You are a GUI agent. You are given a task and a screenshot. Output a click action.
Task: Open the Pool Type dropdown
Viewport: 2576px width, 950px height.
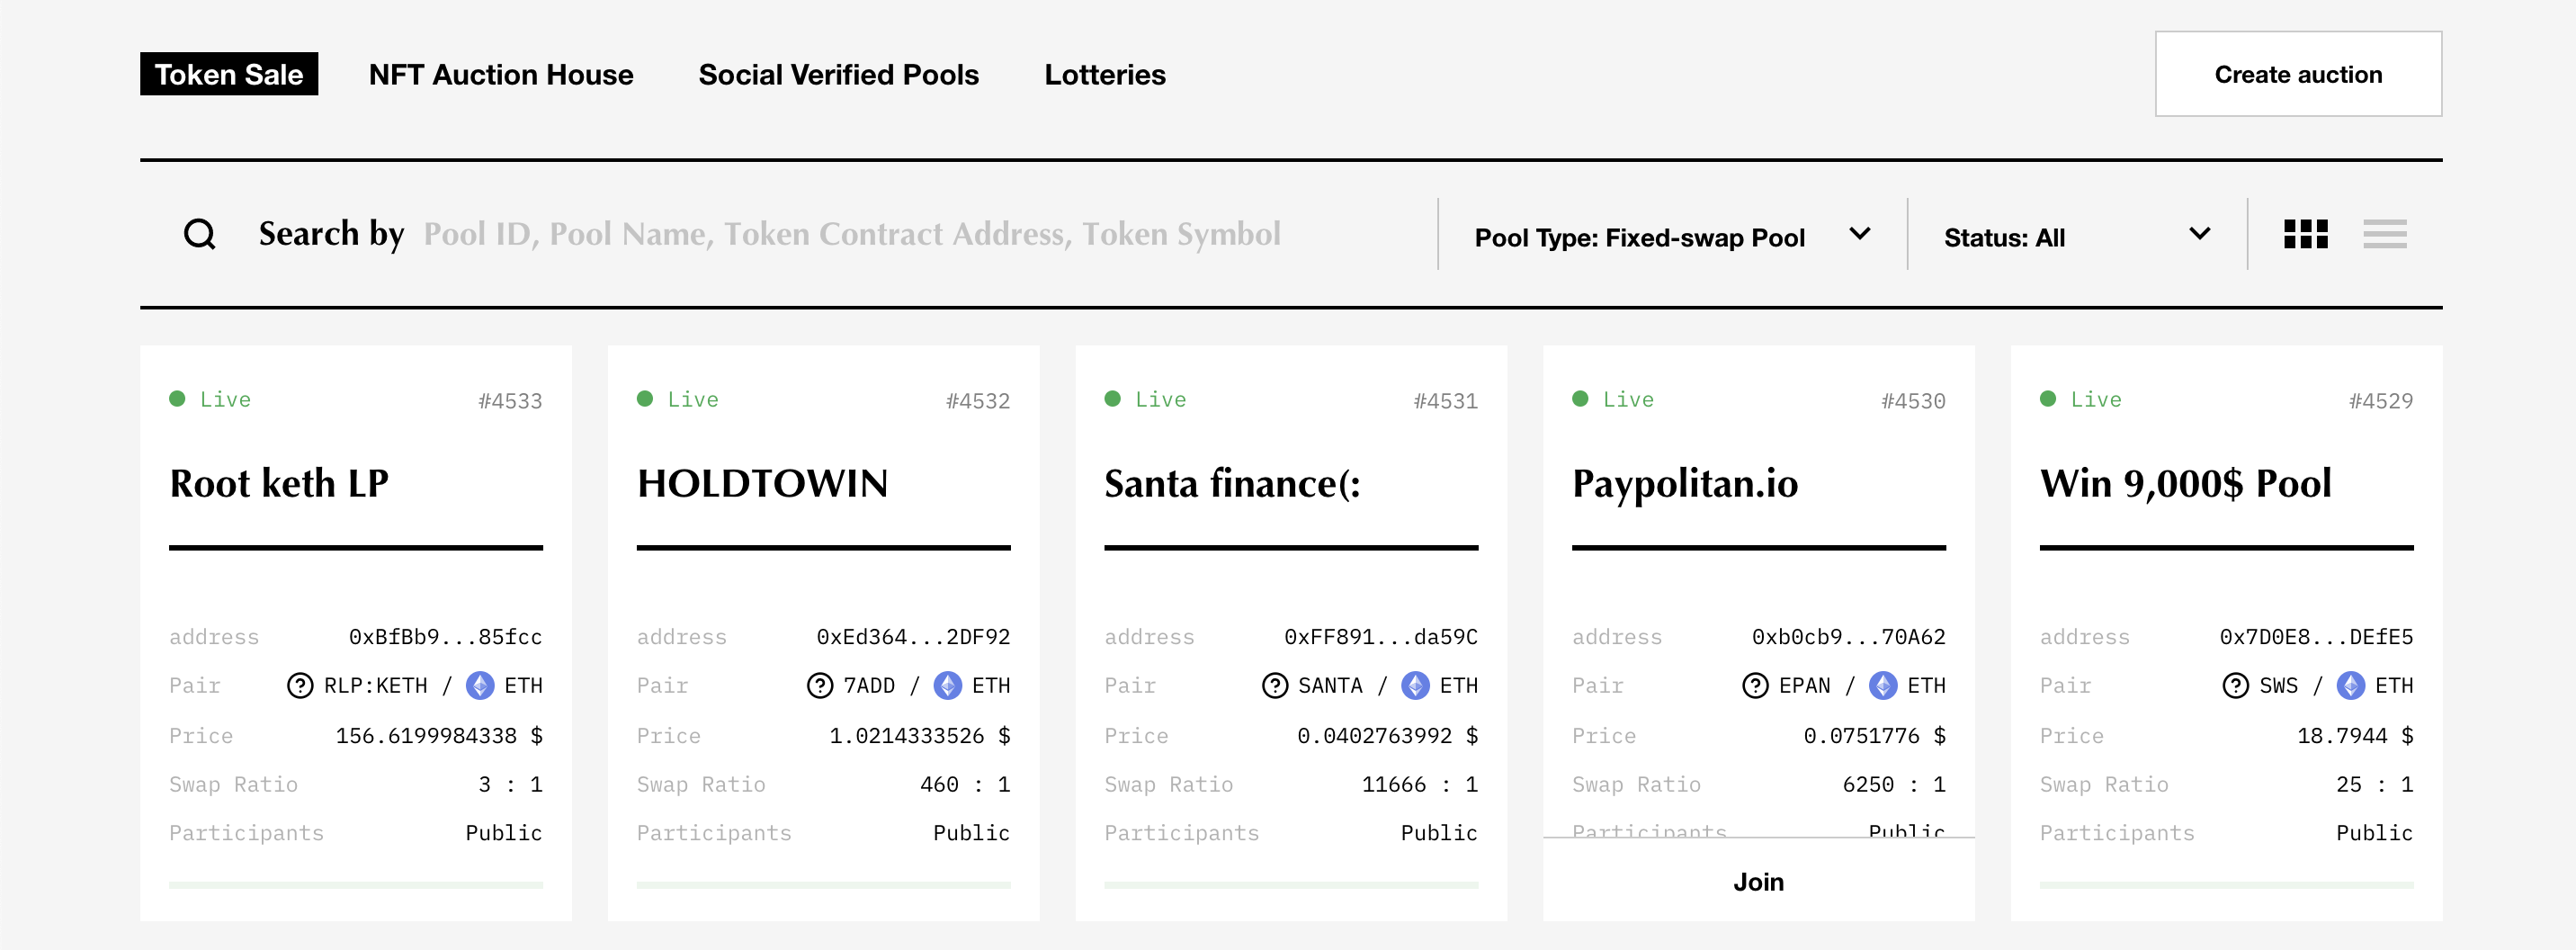(1672, 236)
